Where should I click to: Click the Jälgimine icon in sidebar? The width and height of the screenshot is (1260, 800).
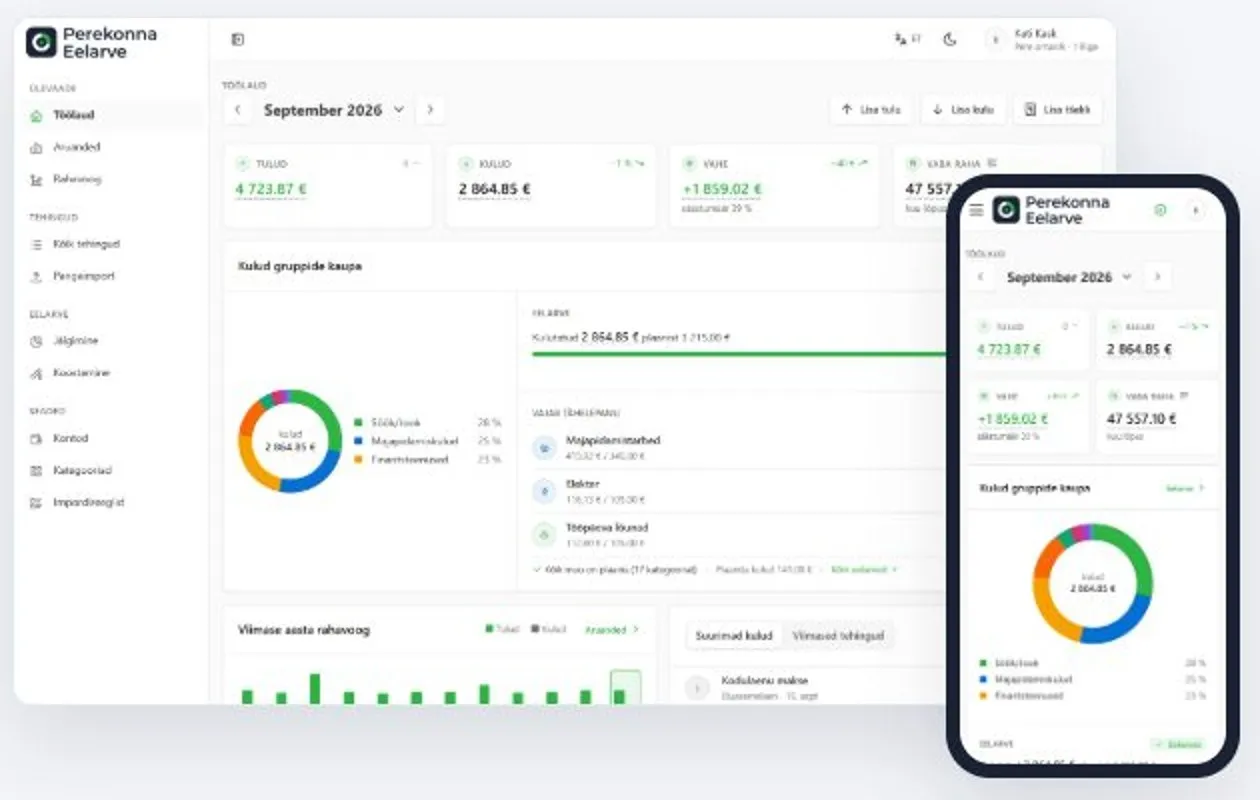[x=36, y=341]
